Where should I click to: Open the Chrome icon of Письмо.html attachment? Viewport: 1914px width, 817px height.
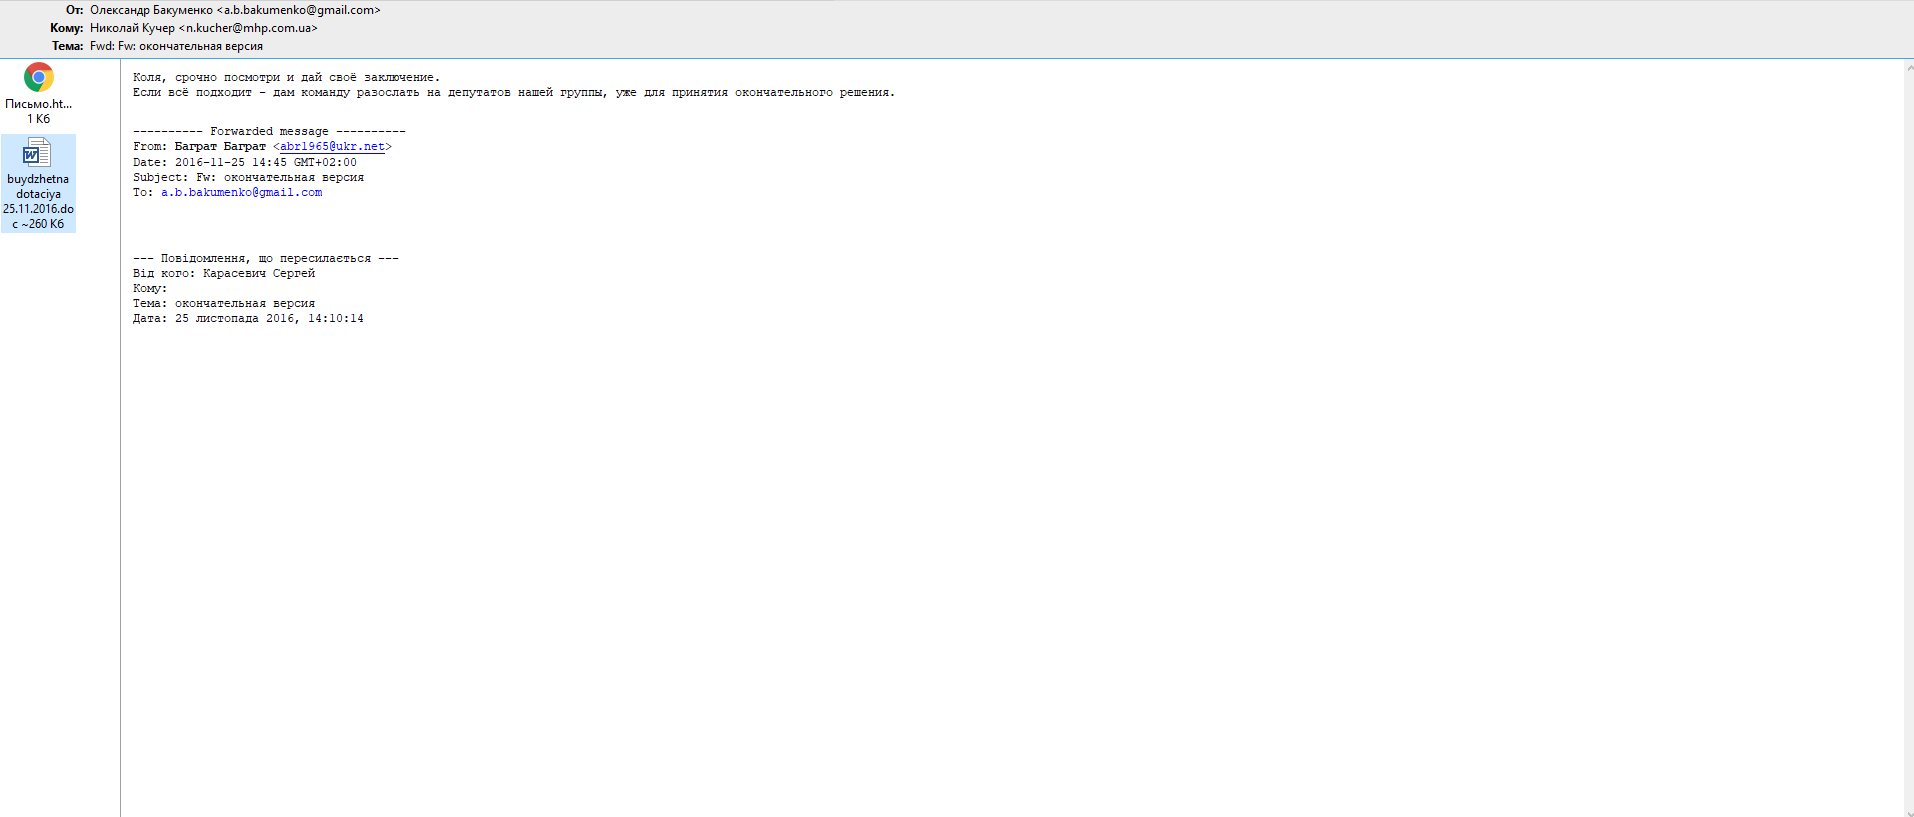[38, 78]
